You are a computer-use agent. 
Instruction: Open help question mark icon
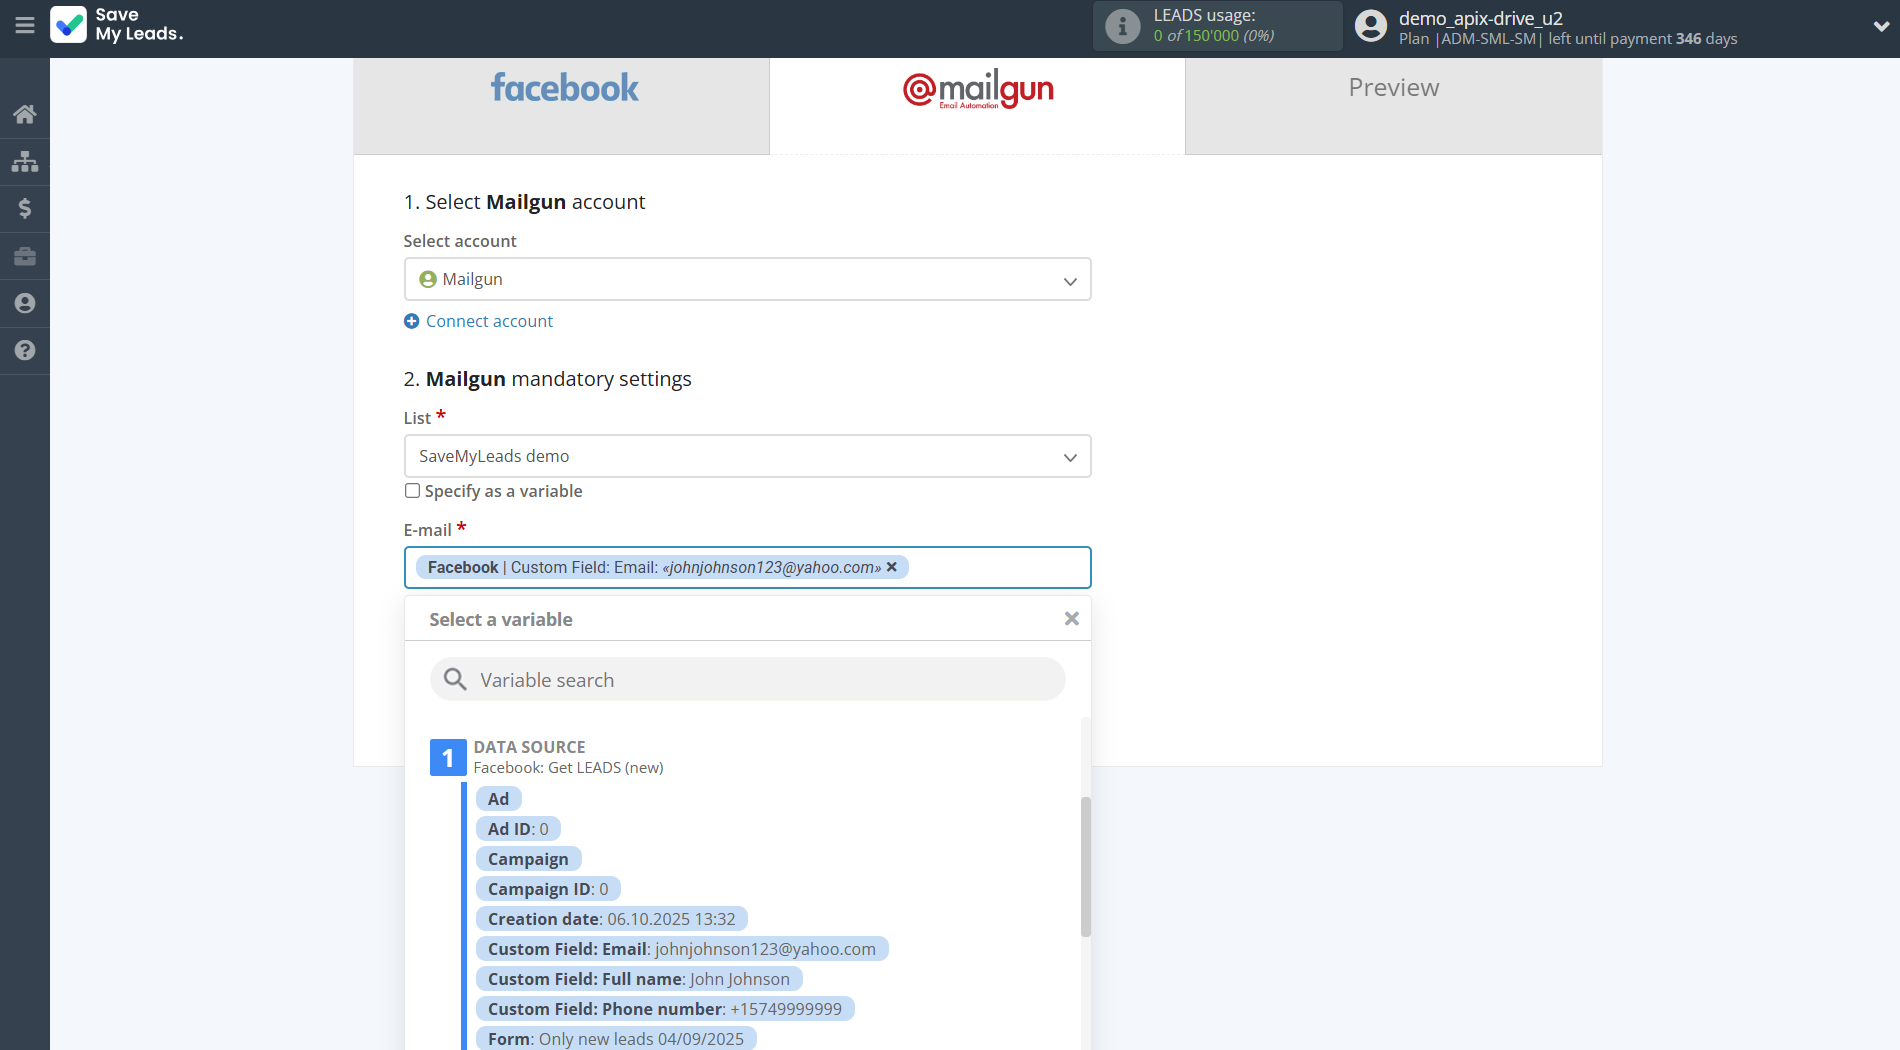click(x=25, y=350)
